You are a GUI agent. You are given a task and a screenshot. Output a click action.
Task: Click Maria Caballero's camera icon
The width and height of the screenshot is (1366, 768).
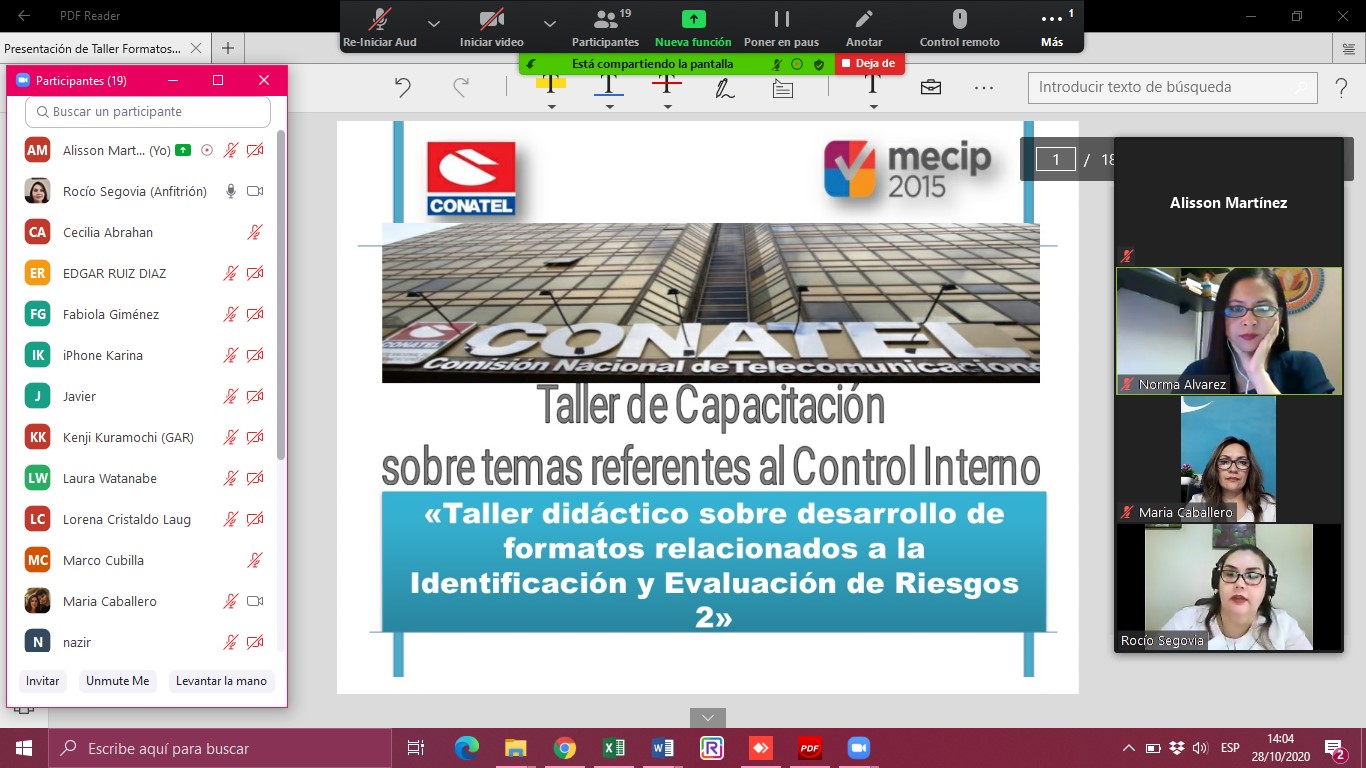click(255, 601)
